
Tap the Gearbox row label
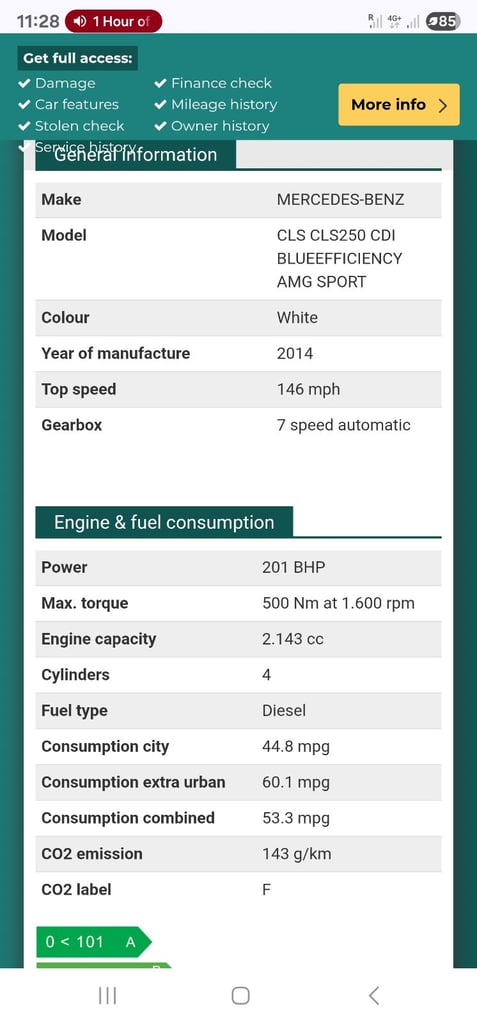[x=72, y=425]
